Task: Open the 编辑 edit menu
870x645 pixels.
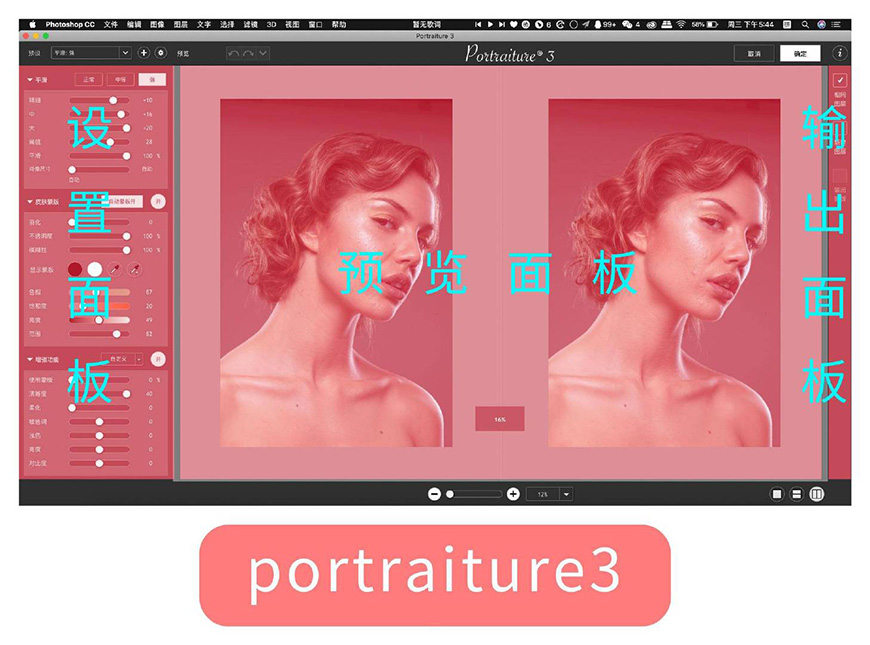Action: pyautogui.click(x=134, y=24)
